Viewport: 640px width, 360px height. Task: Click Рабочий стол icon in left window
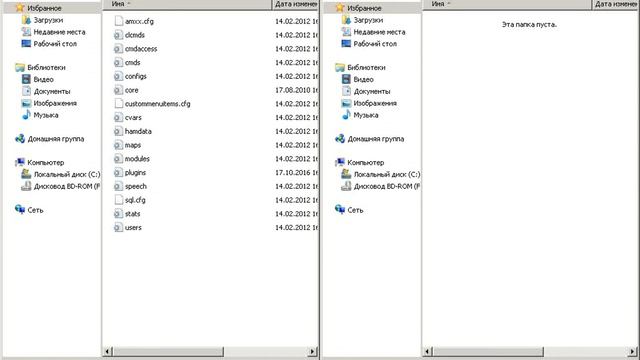[x=26, y=43]
